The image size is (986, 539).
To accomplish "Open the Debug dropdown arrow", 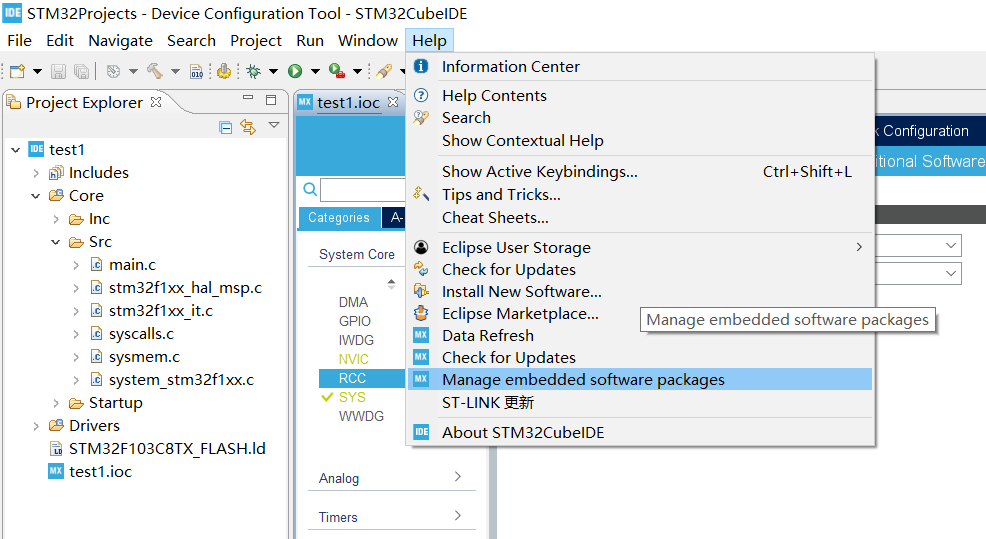I will coord(274,71).
